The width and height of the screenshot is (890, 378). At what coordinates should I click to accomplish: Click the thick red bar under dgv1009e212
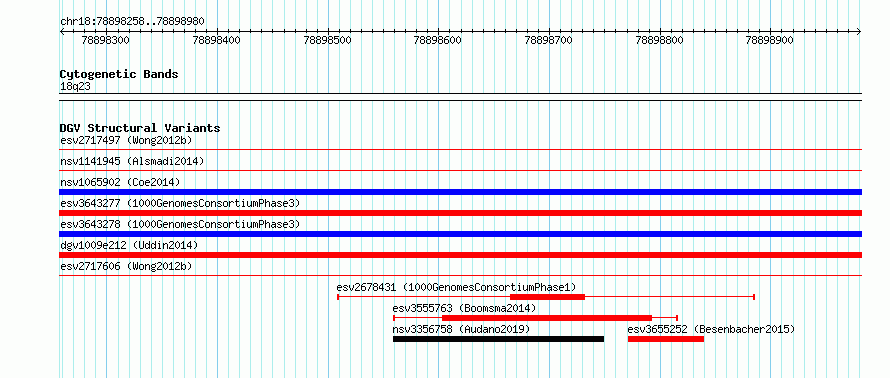point(460,255)
